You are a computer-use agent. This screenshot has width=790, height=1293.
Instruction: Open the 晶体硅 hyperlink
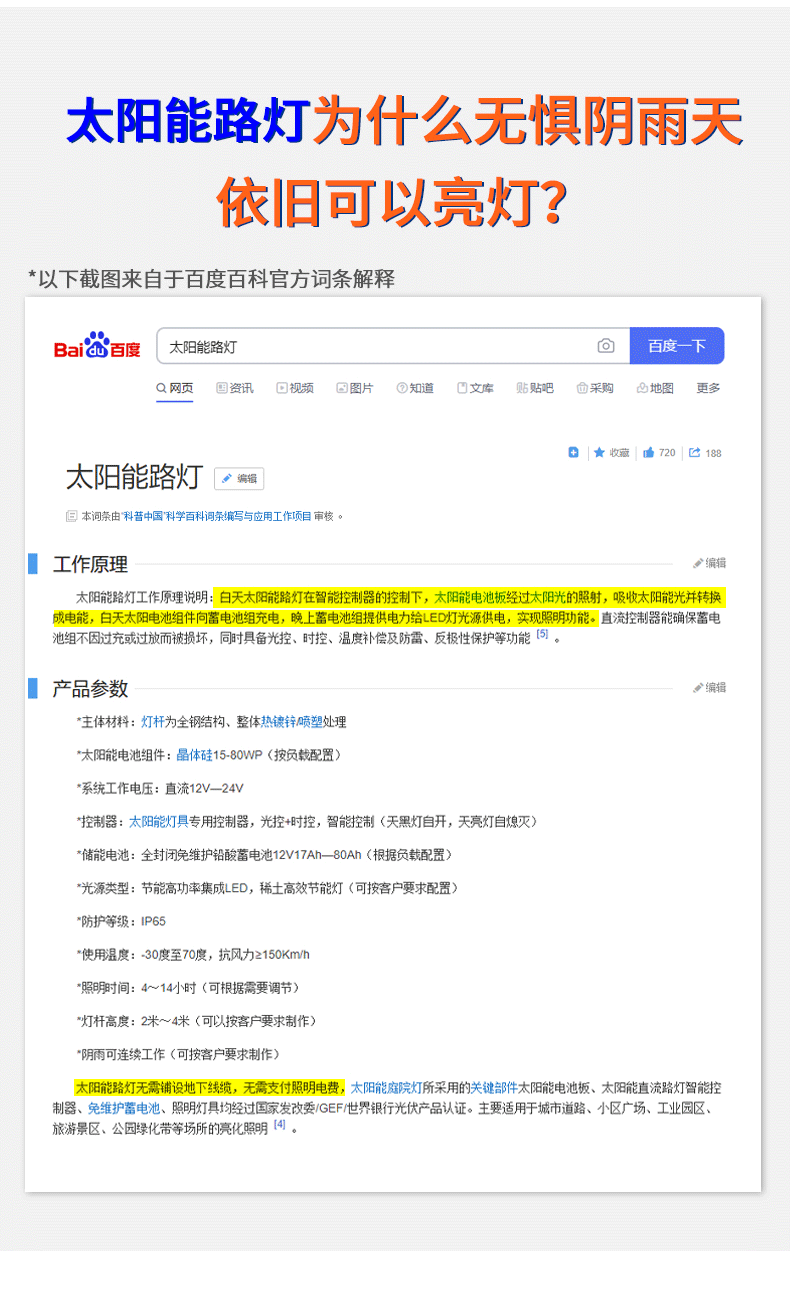coord(195,755)
